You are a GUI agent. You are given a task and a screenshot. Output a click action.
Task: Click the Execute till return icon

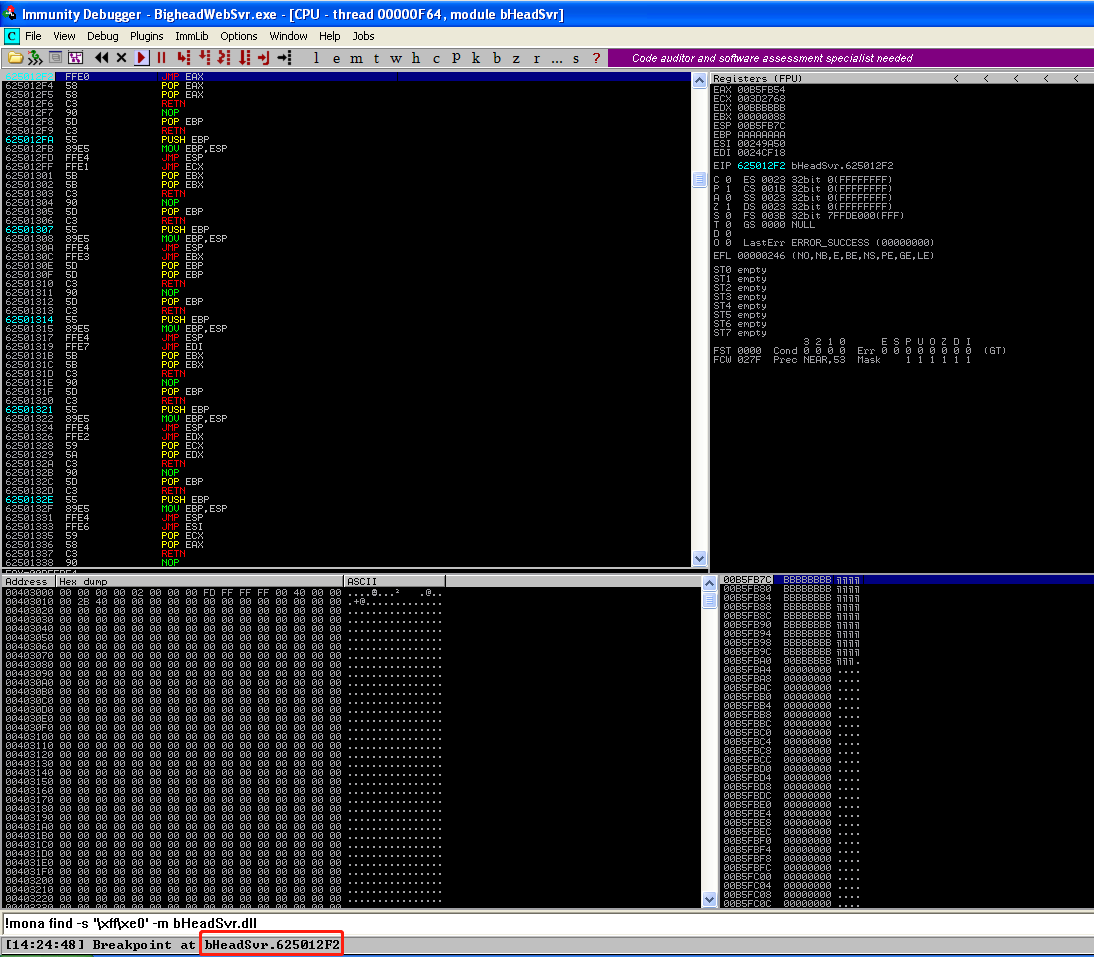point(264,58)
